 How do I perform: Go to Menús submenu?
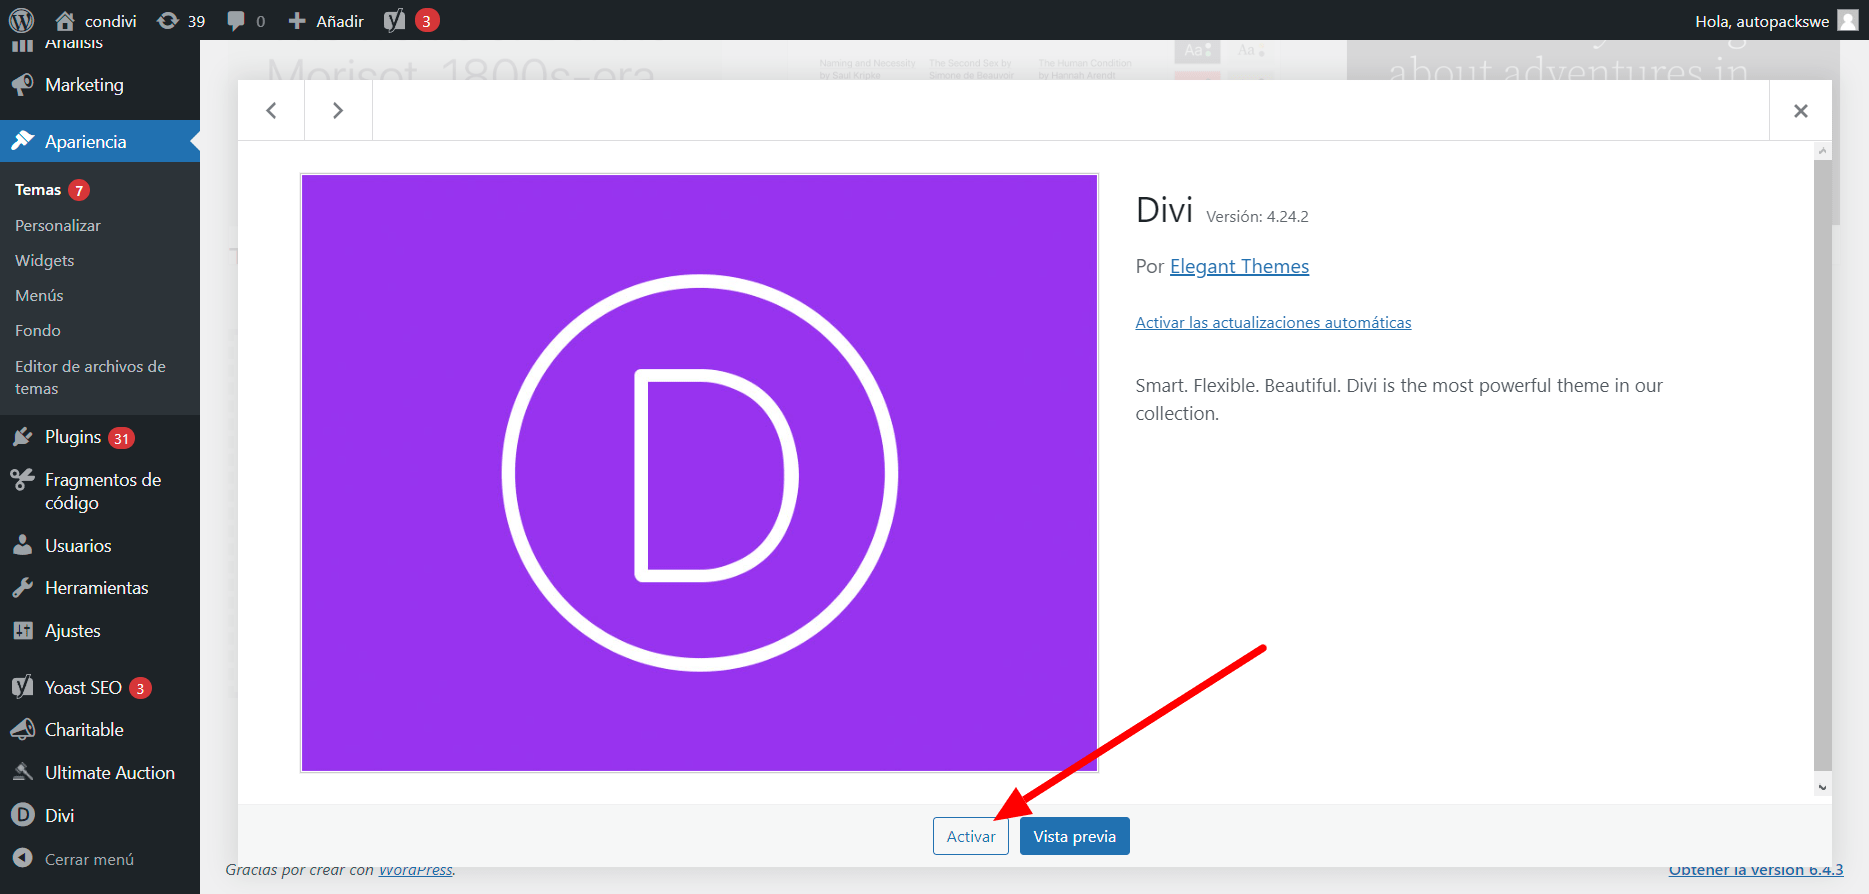tap(39, 296)
